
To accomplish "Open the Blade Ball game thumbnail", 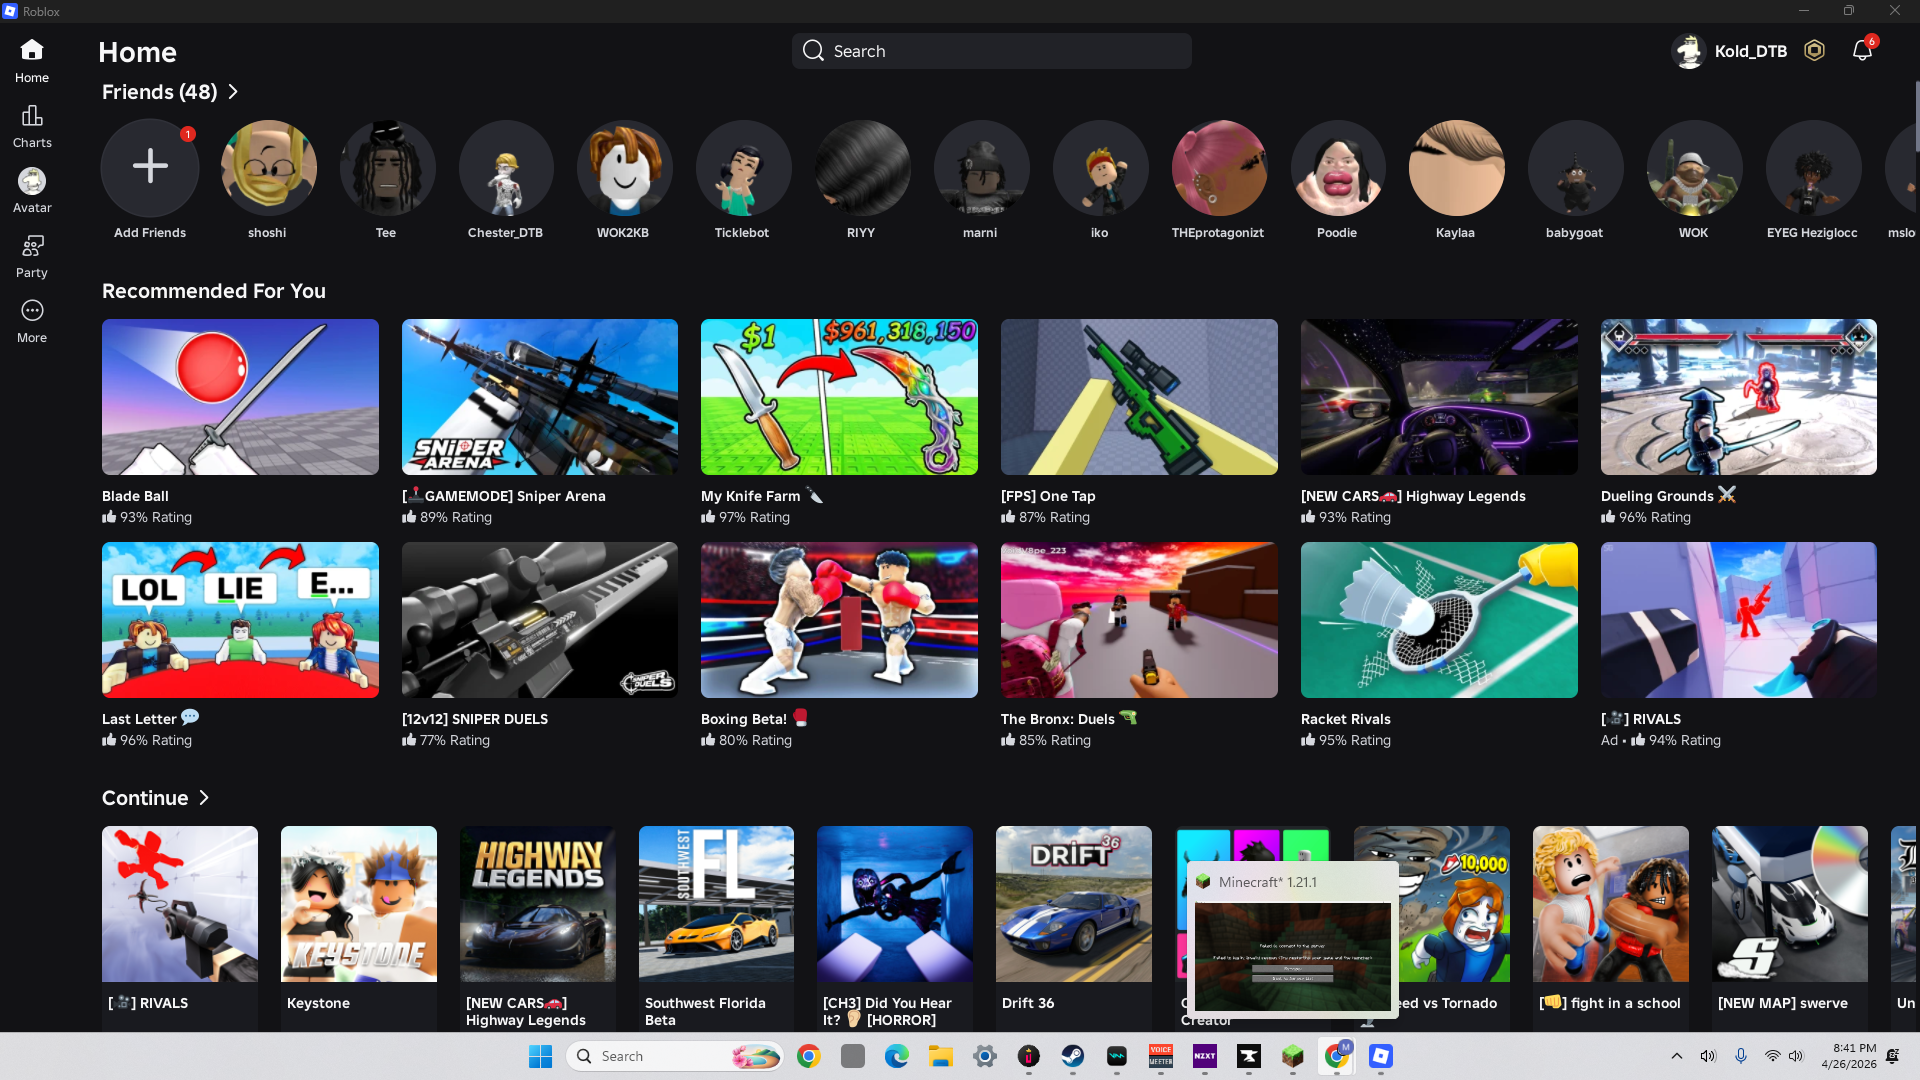I will pos(240,397).
